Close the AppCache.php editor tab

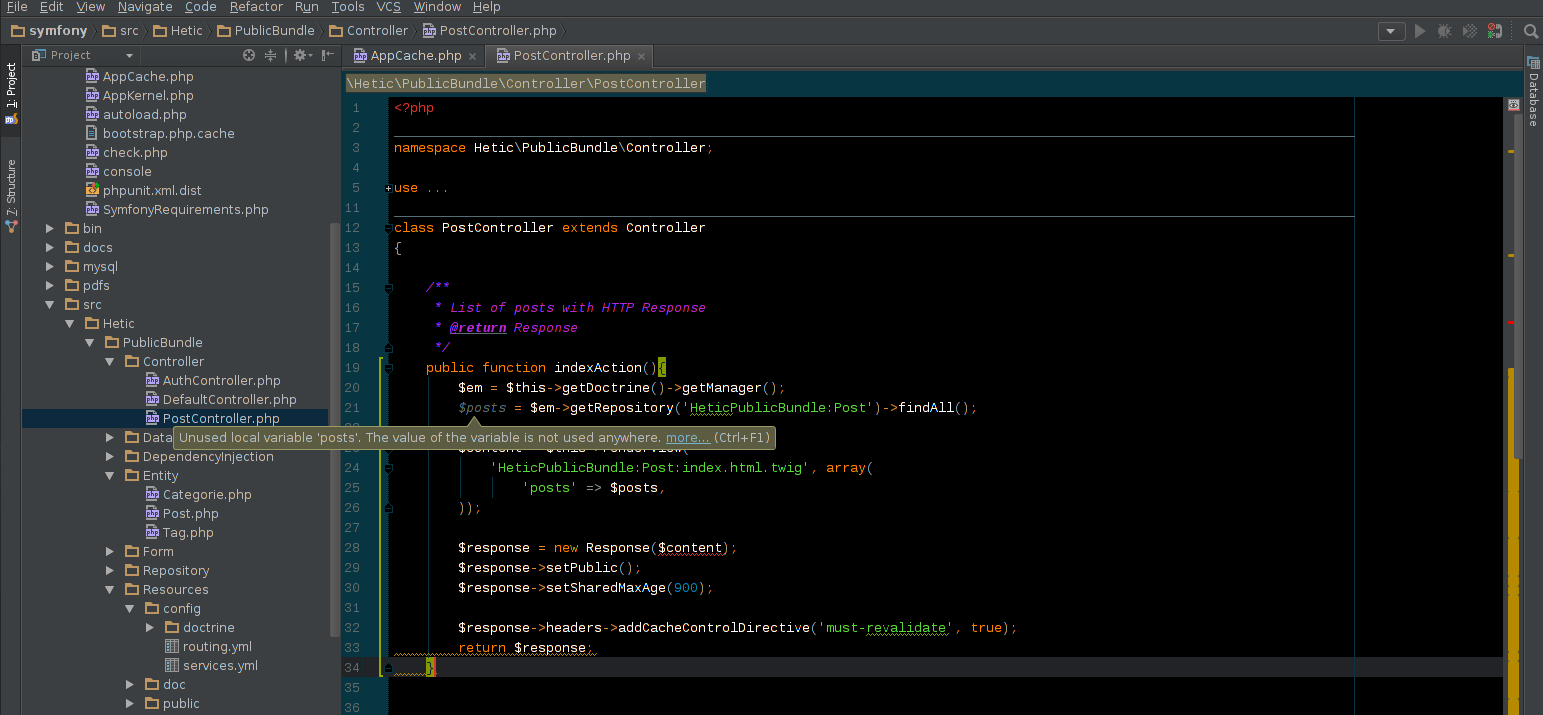pyautogui.click(x=474, y=56)
